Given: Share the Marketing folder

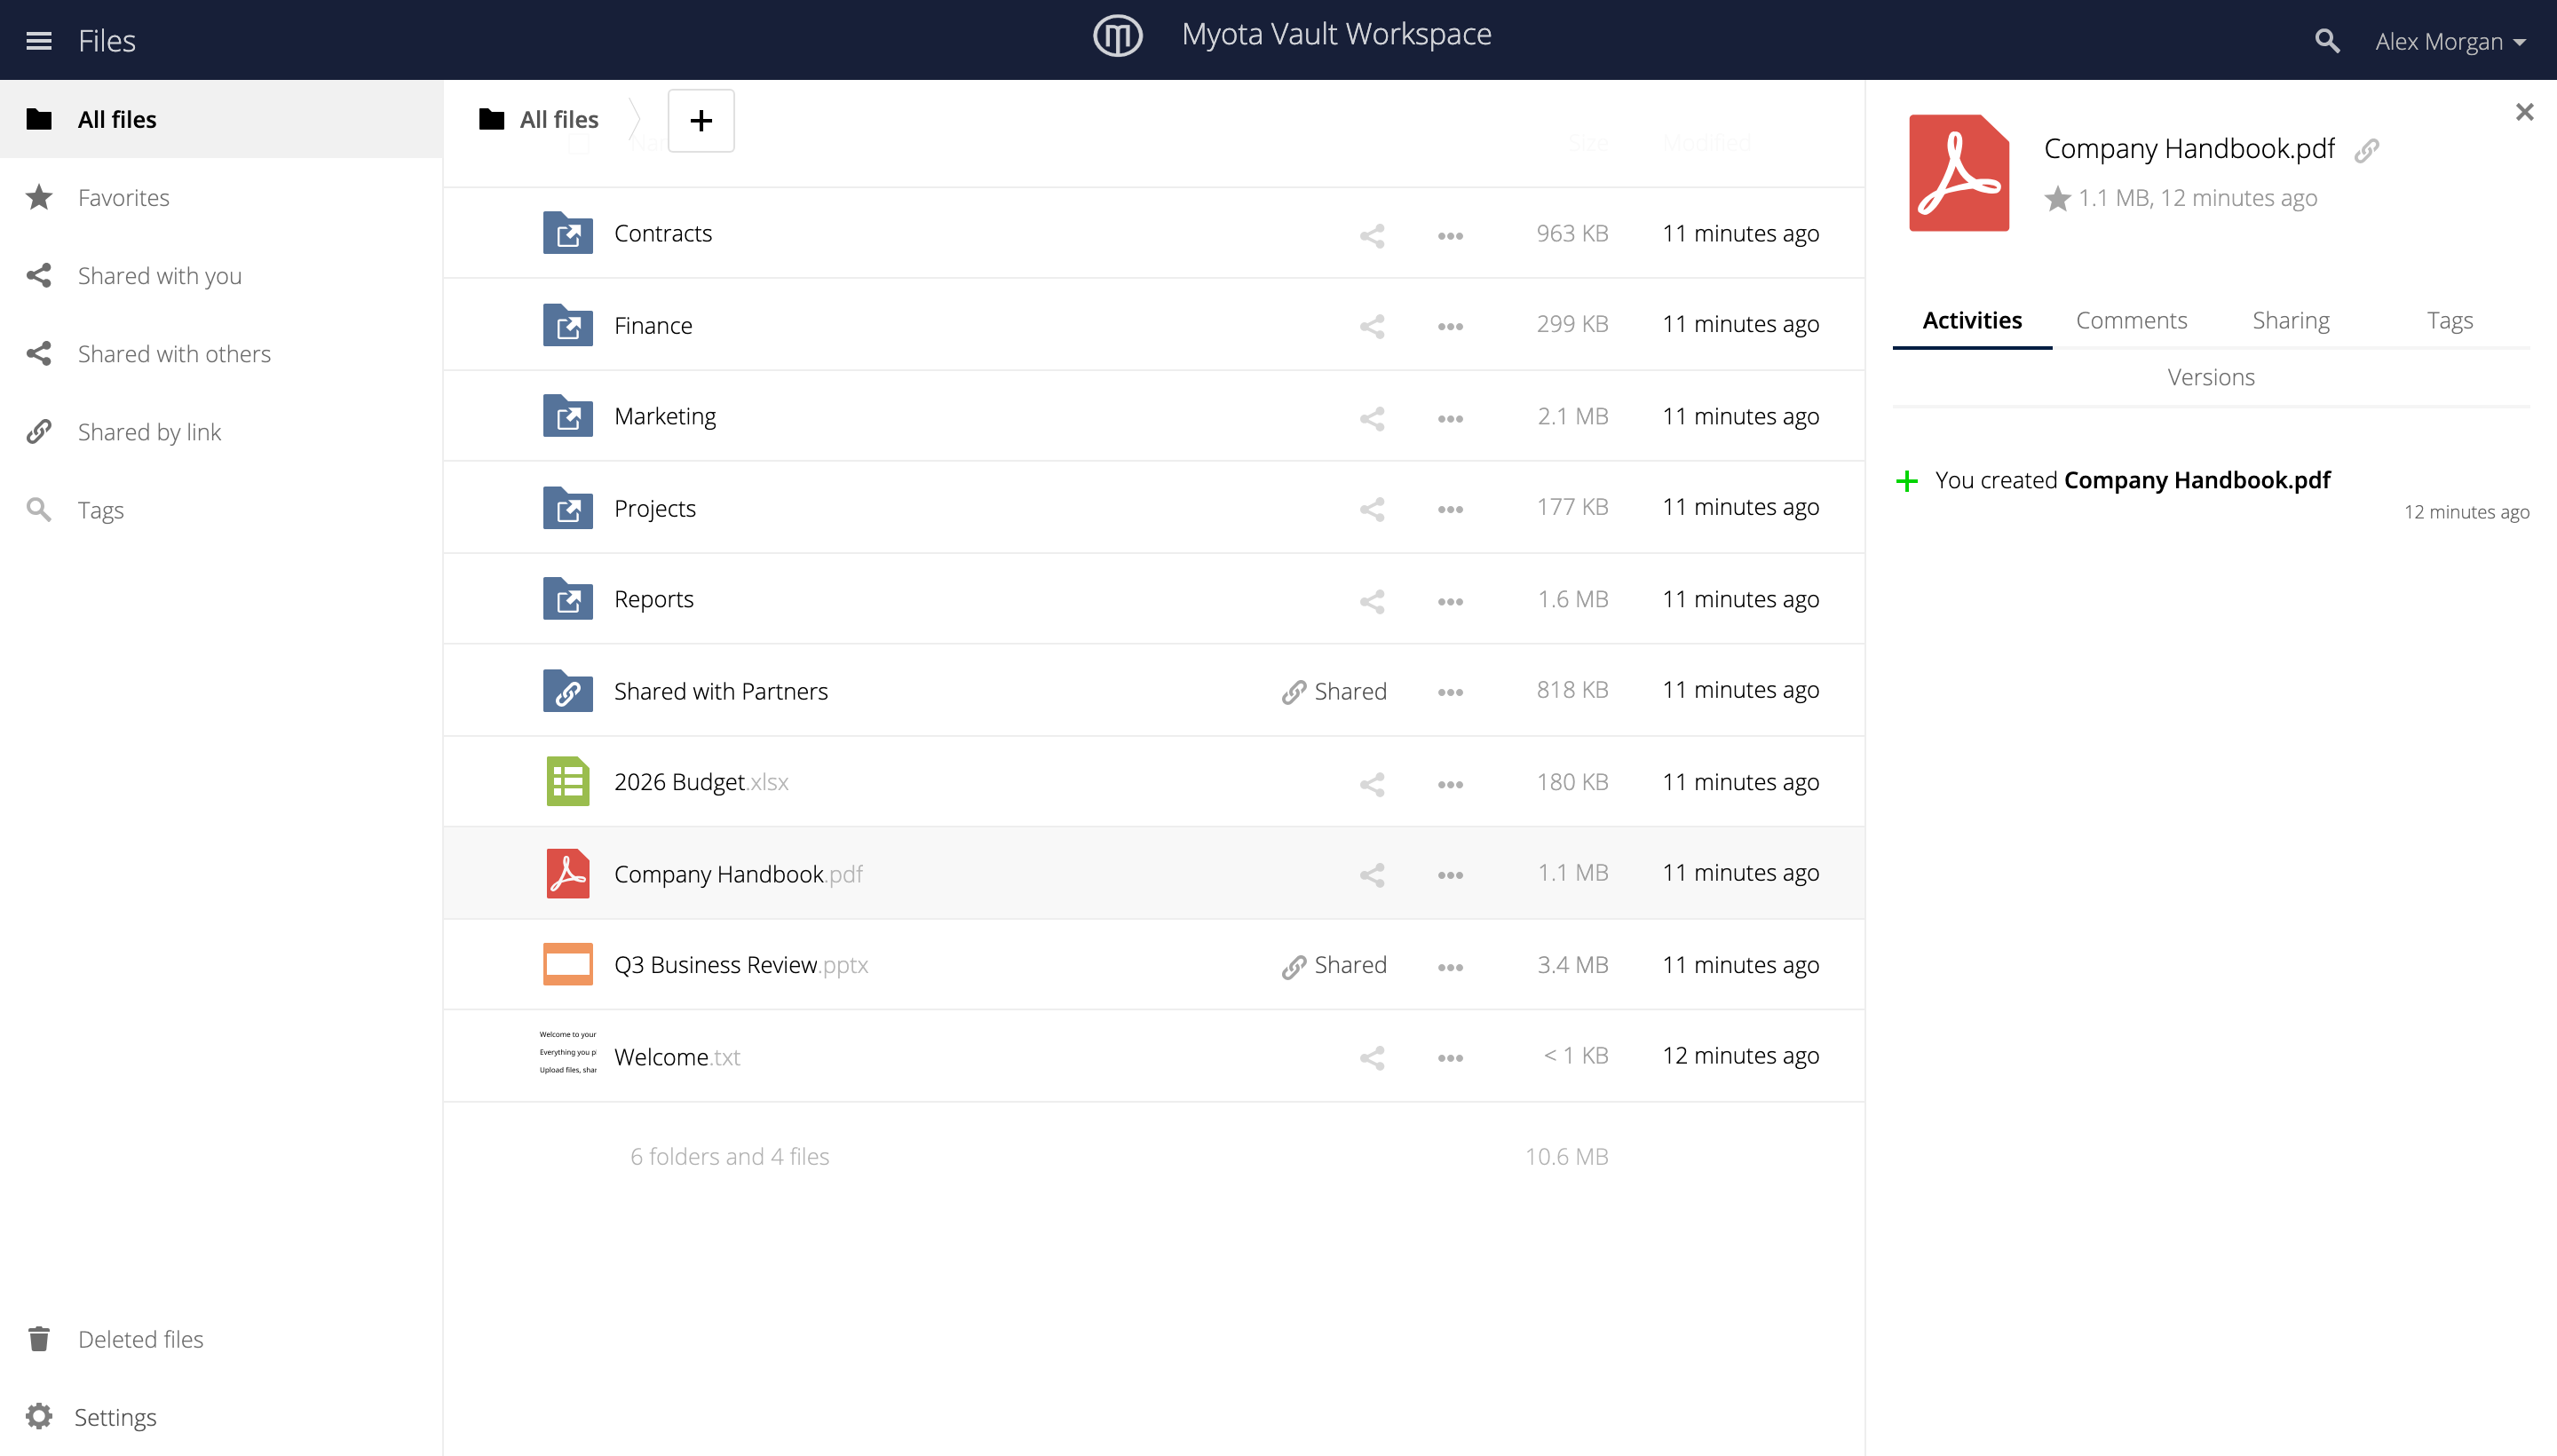Looking at the screenshot, I should click(x=1372, y=418).
